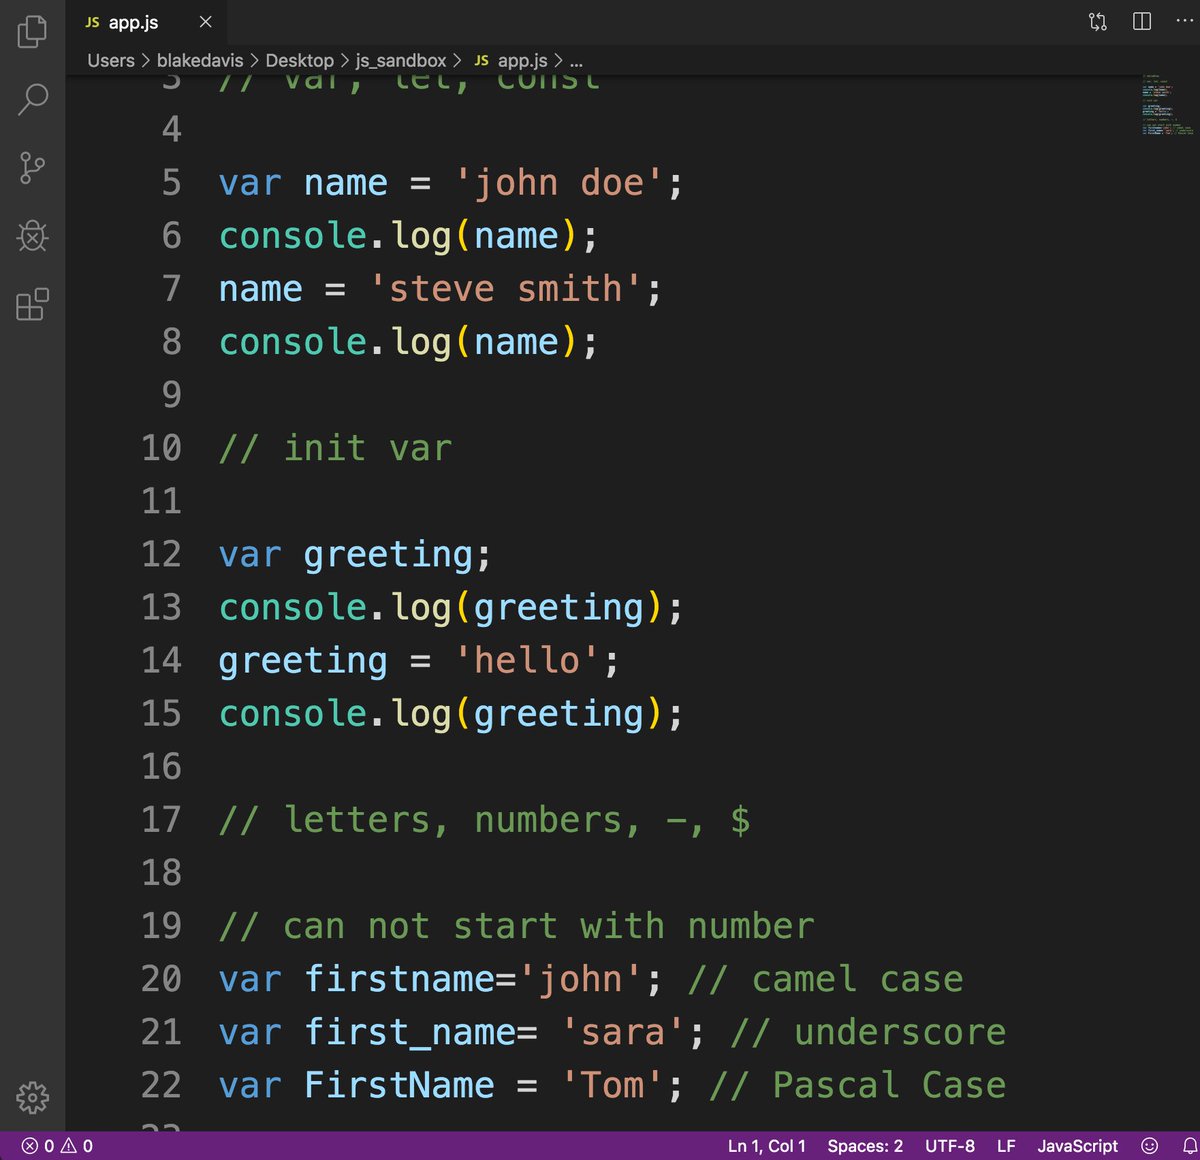1200x1160 pixels.
Task: Click '// can not start with number' comment
Action: (516, 926)
